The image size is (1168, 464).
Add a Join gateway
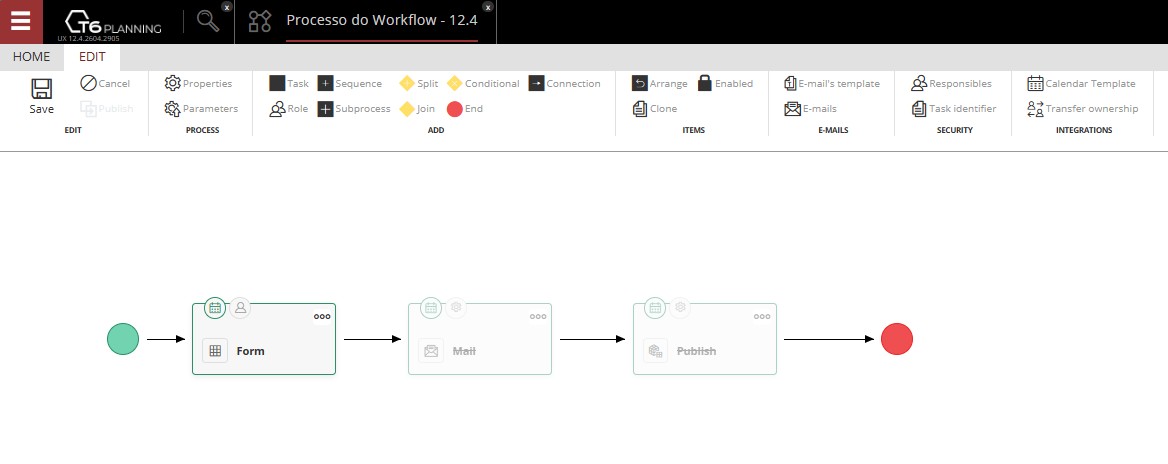pos(417,109)
